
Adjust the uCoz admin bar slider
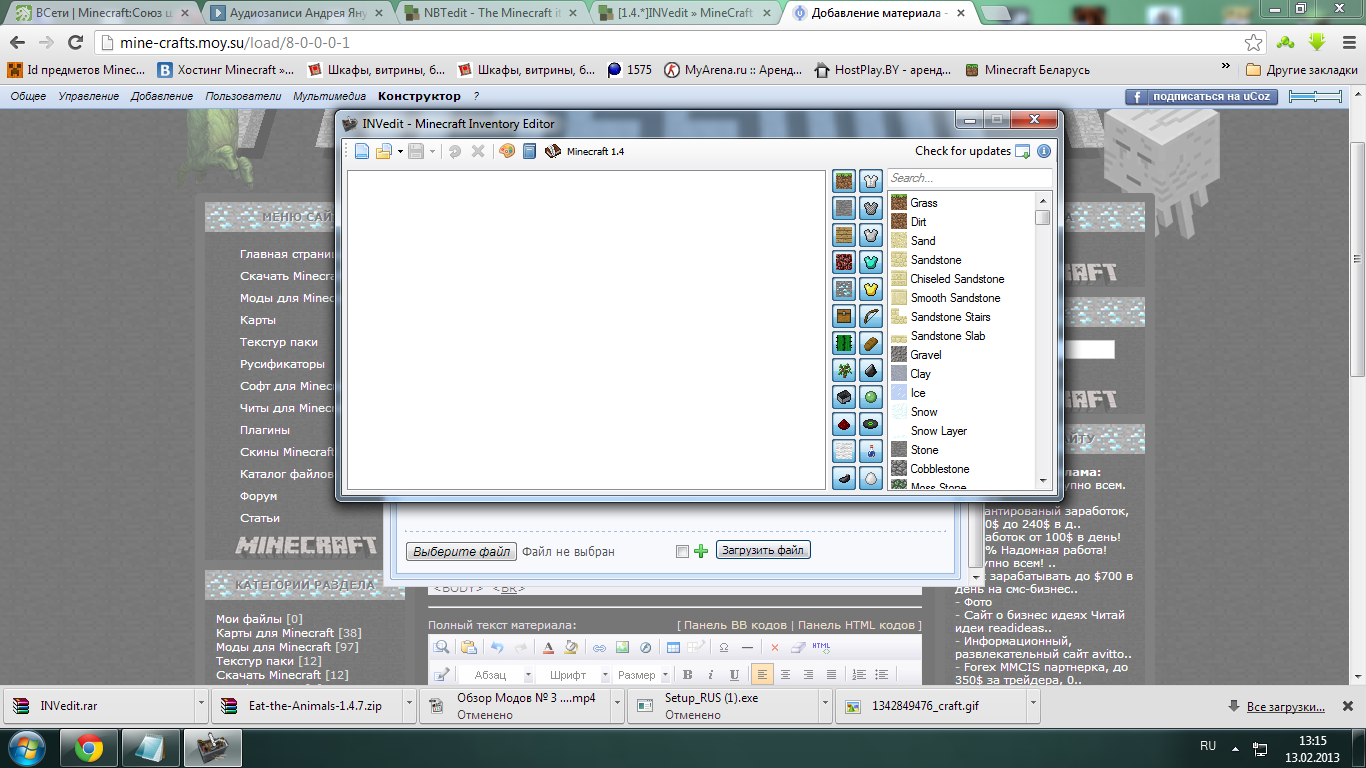coord(1315,97)
